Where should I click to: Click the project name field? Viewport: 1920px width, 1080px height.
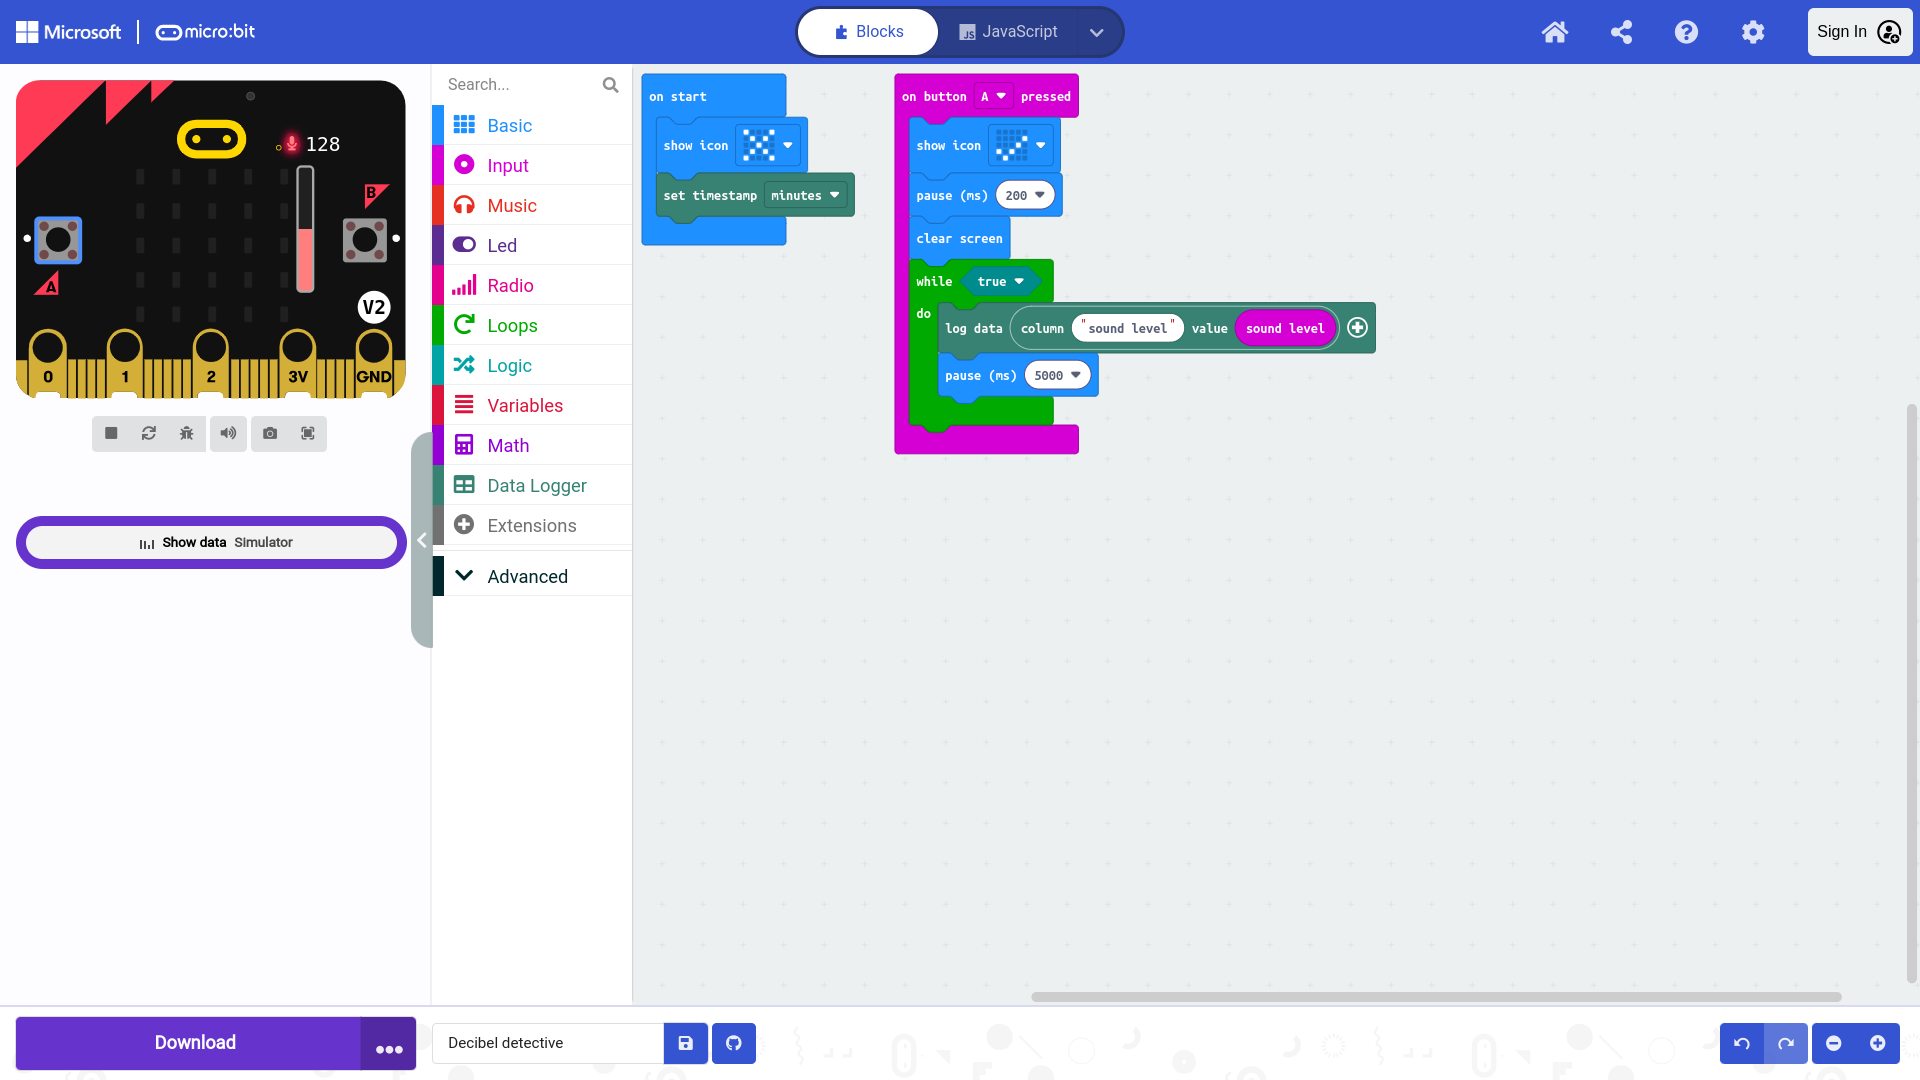click(548, 1043)
